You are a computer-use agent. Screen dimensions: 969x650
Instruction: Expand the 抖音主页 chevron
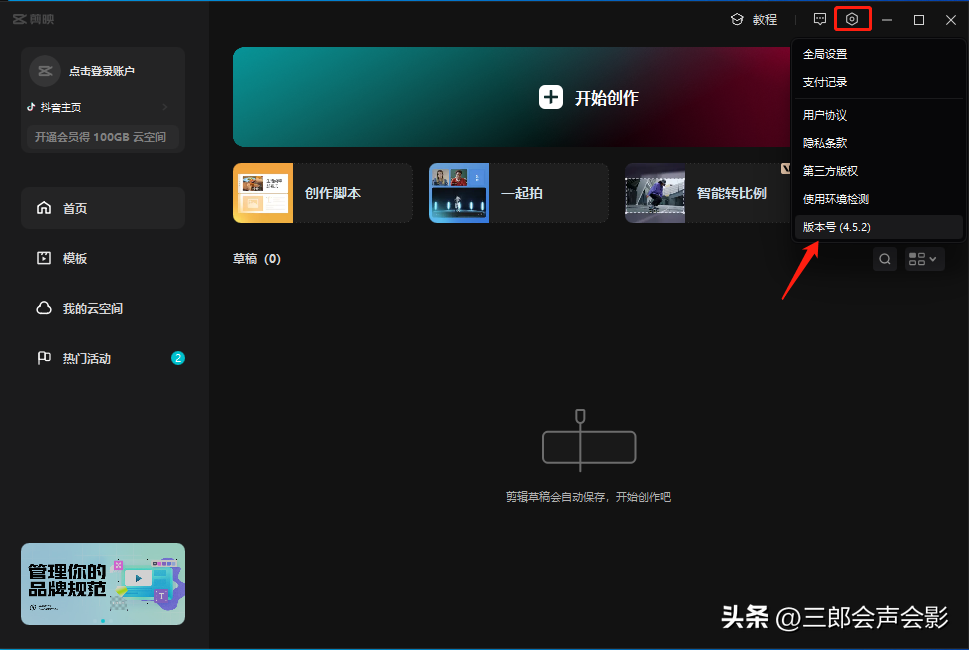(x=165, y=107)
